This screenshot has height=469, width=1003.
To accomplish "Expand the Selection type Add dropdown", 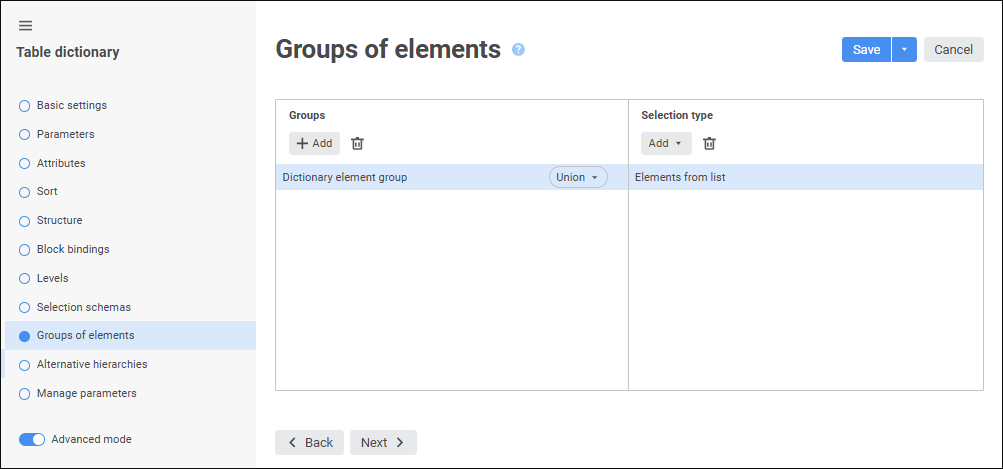I will [666, 143].
